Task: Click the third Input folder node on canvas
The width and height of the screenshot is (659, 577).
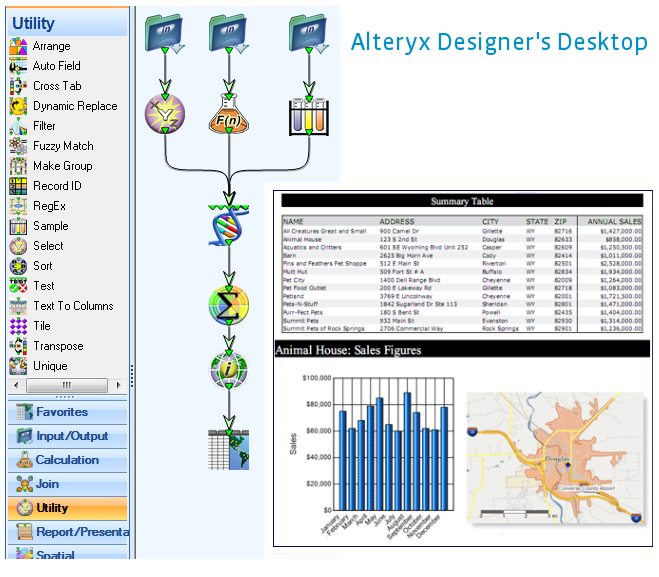Action: click(308, 34)
